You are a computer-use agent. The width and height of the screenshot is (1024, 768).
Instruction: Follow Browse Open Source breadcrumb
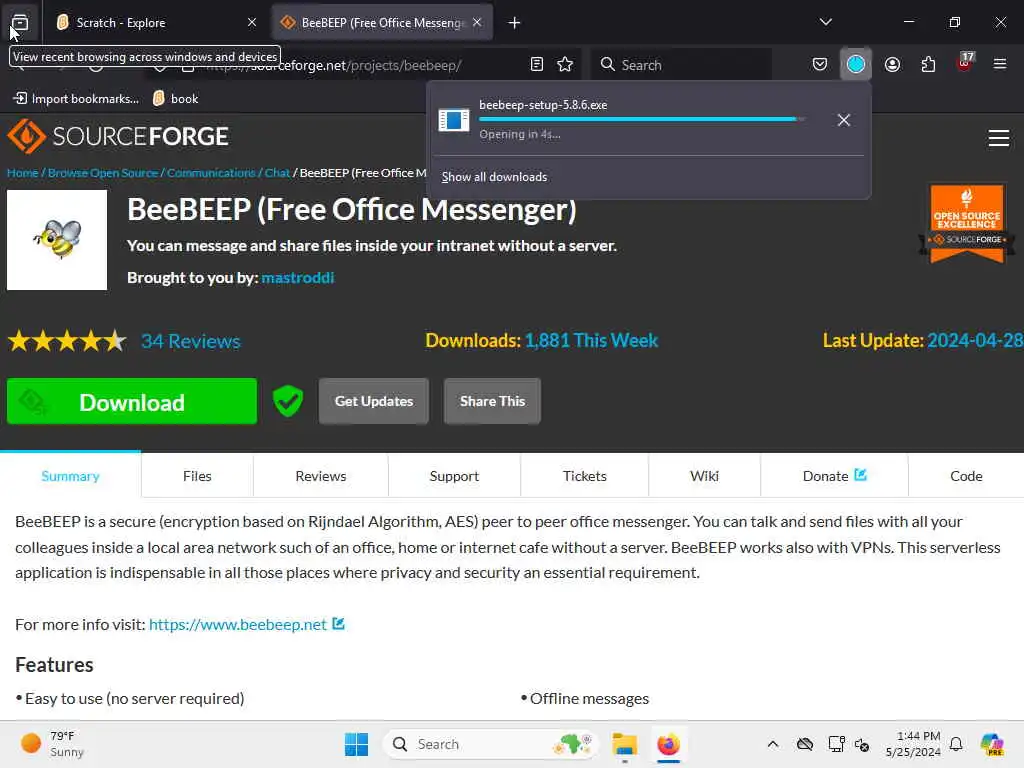coord(103,173)
